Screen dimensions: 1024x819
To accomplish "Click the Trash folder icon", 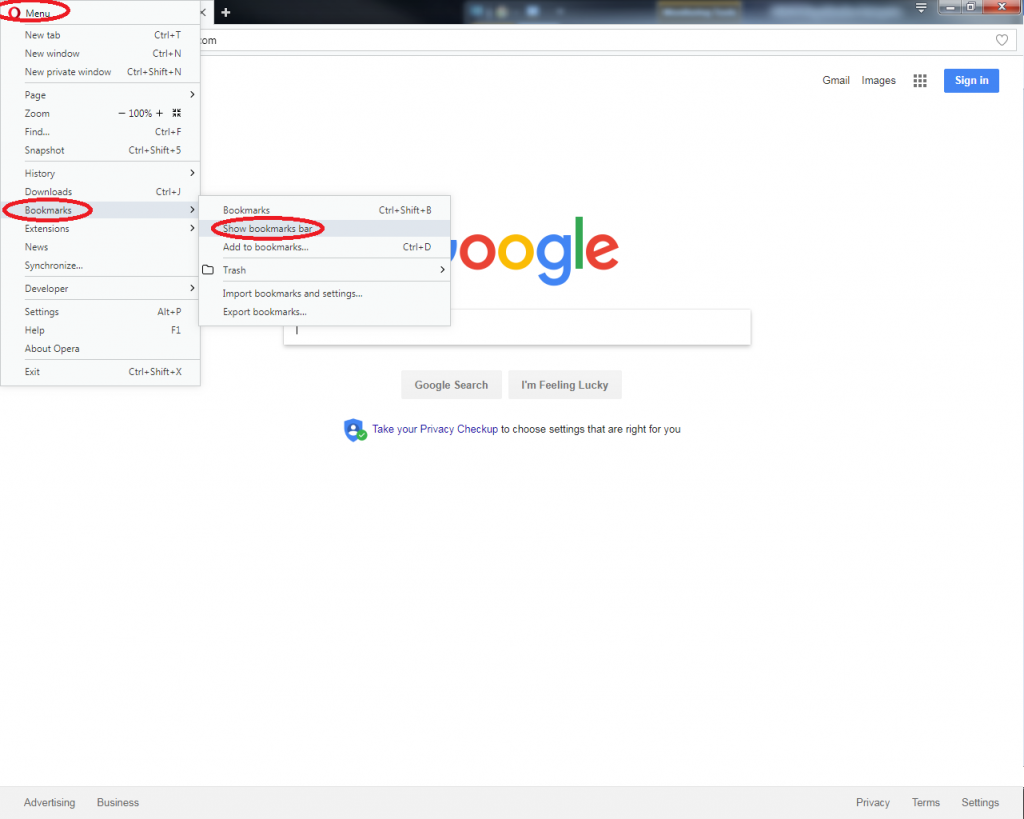I will 209,270.
